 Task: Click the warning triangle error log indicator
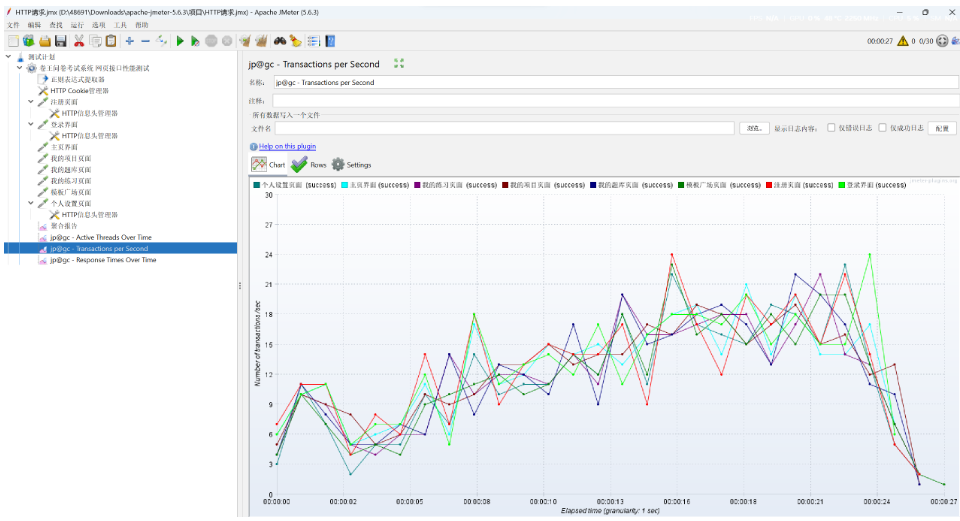coord(902,41)
